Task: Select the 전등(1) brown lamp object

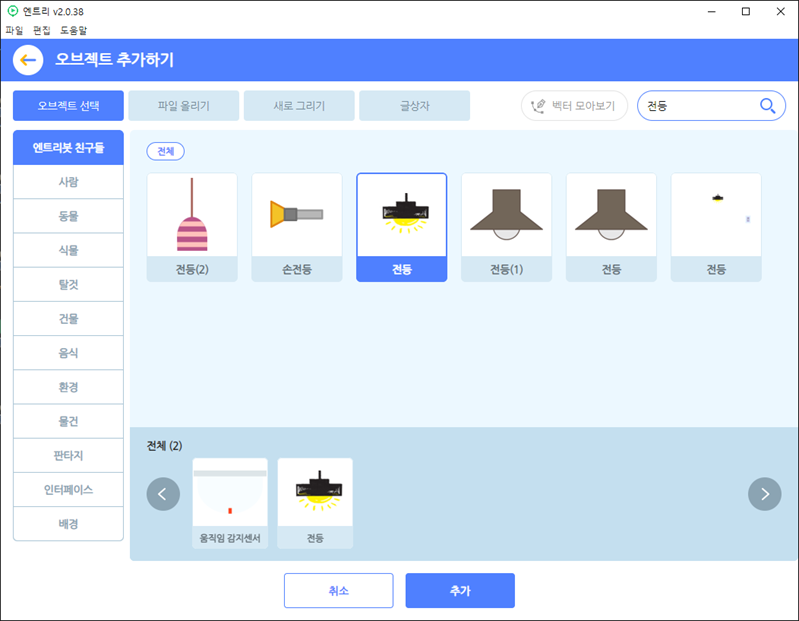Action: (507, 227)
